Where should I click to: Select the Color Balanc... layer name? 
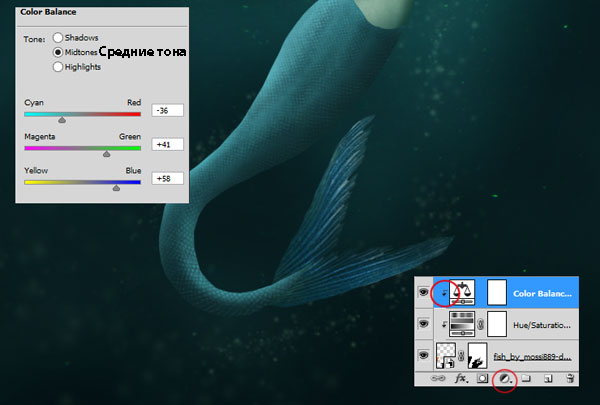542,294
